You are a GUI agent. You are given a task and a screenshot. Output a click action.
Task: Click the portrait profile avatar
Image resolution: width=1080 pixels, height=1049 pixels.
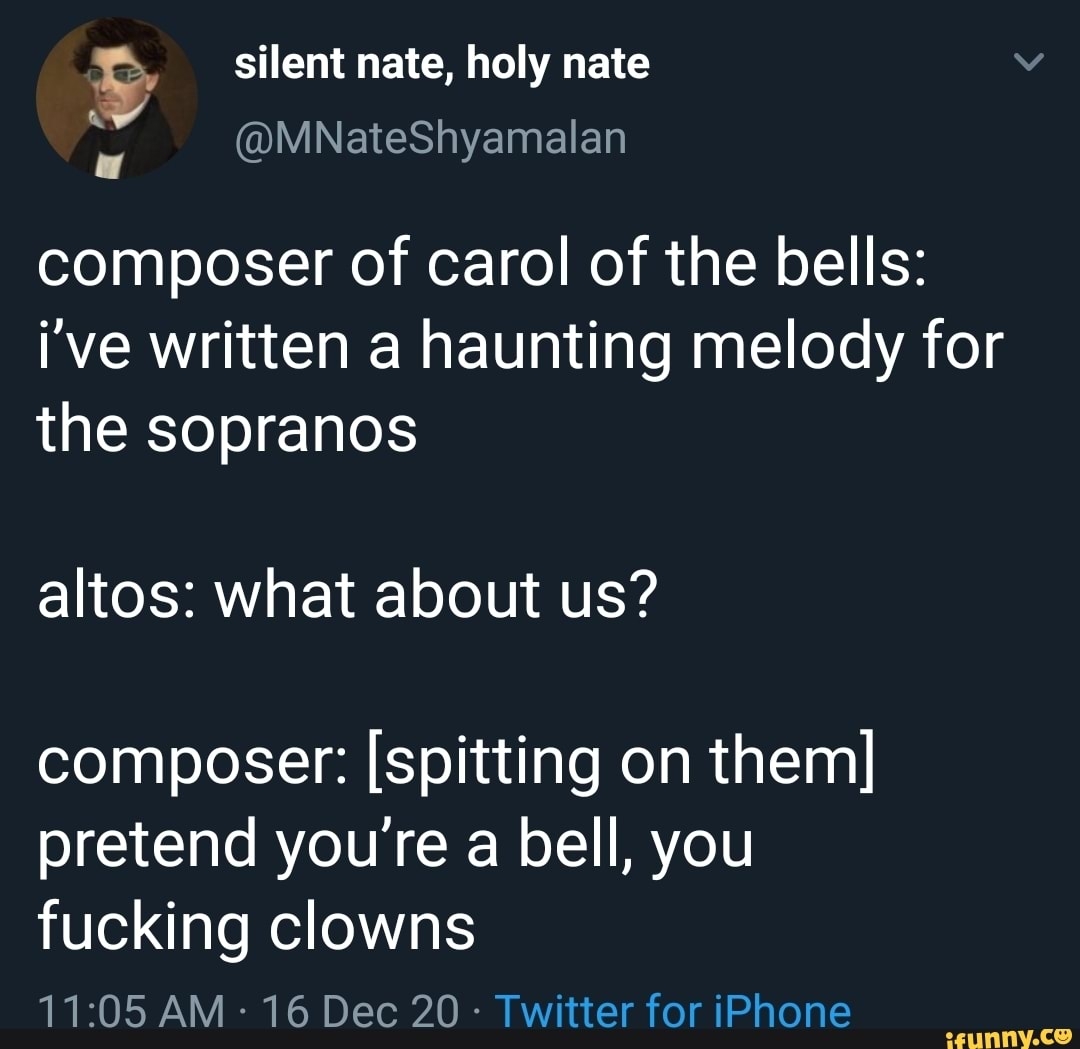click(x=117, y=98)
